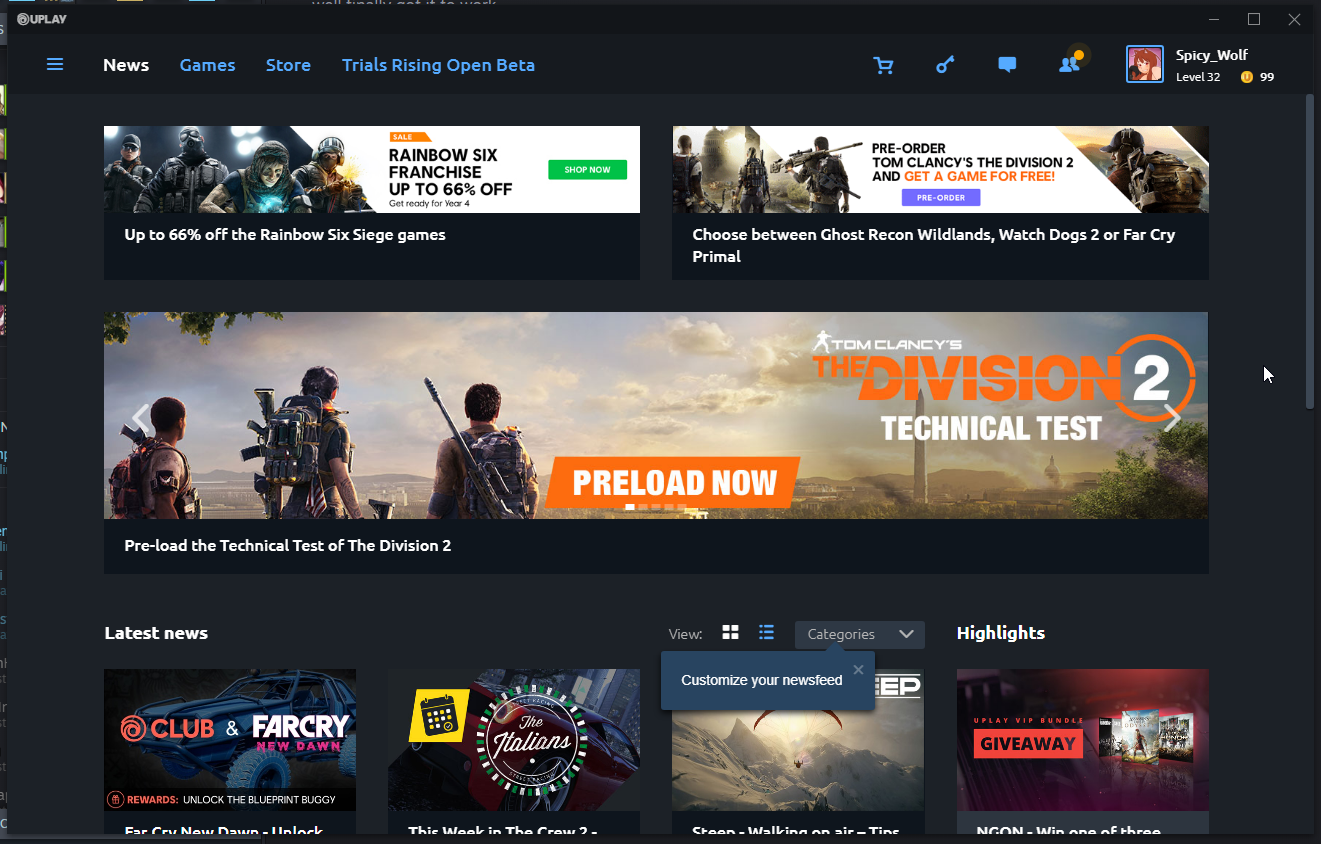Dismiss the Customize your newsfeed tooltip
Image resolution: width=1321 pixels, height=844 pixels.
(858, 670)
